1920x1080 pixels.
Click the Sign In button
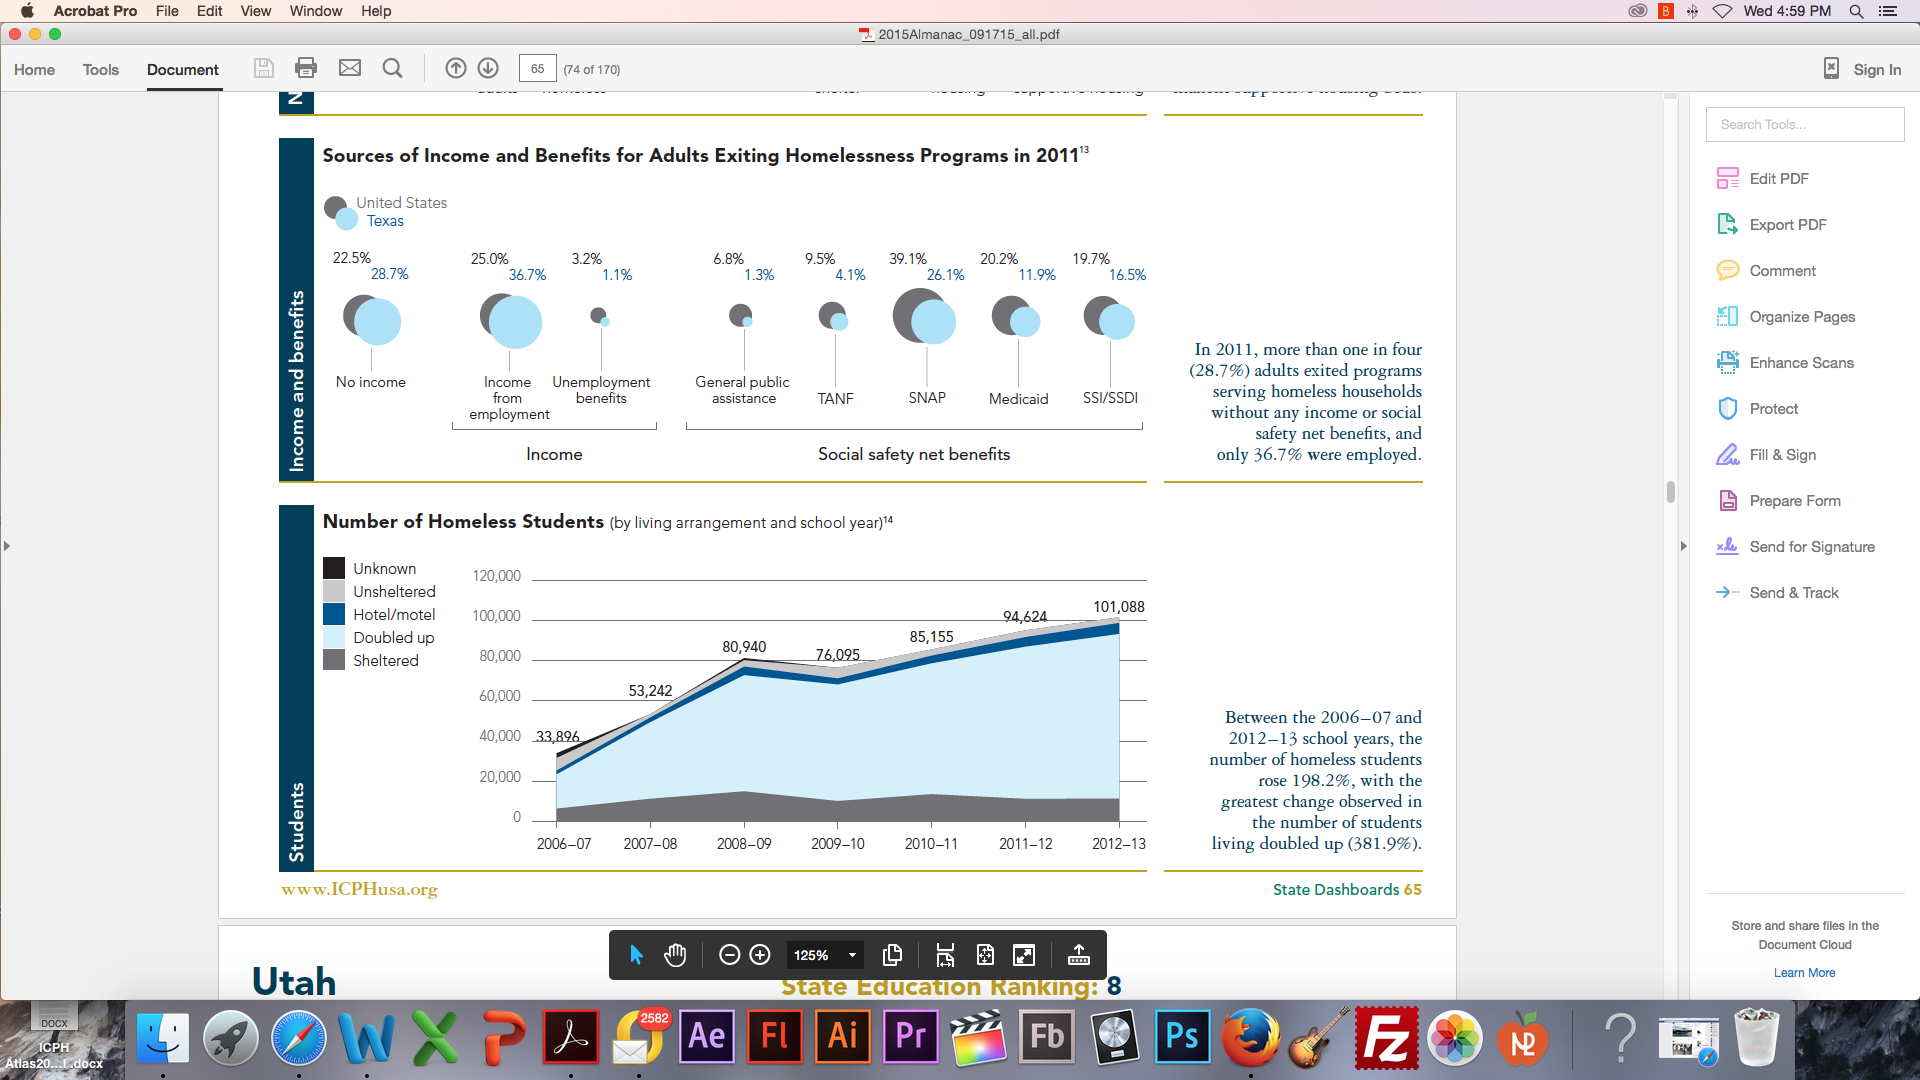[1876, 69]
